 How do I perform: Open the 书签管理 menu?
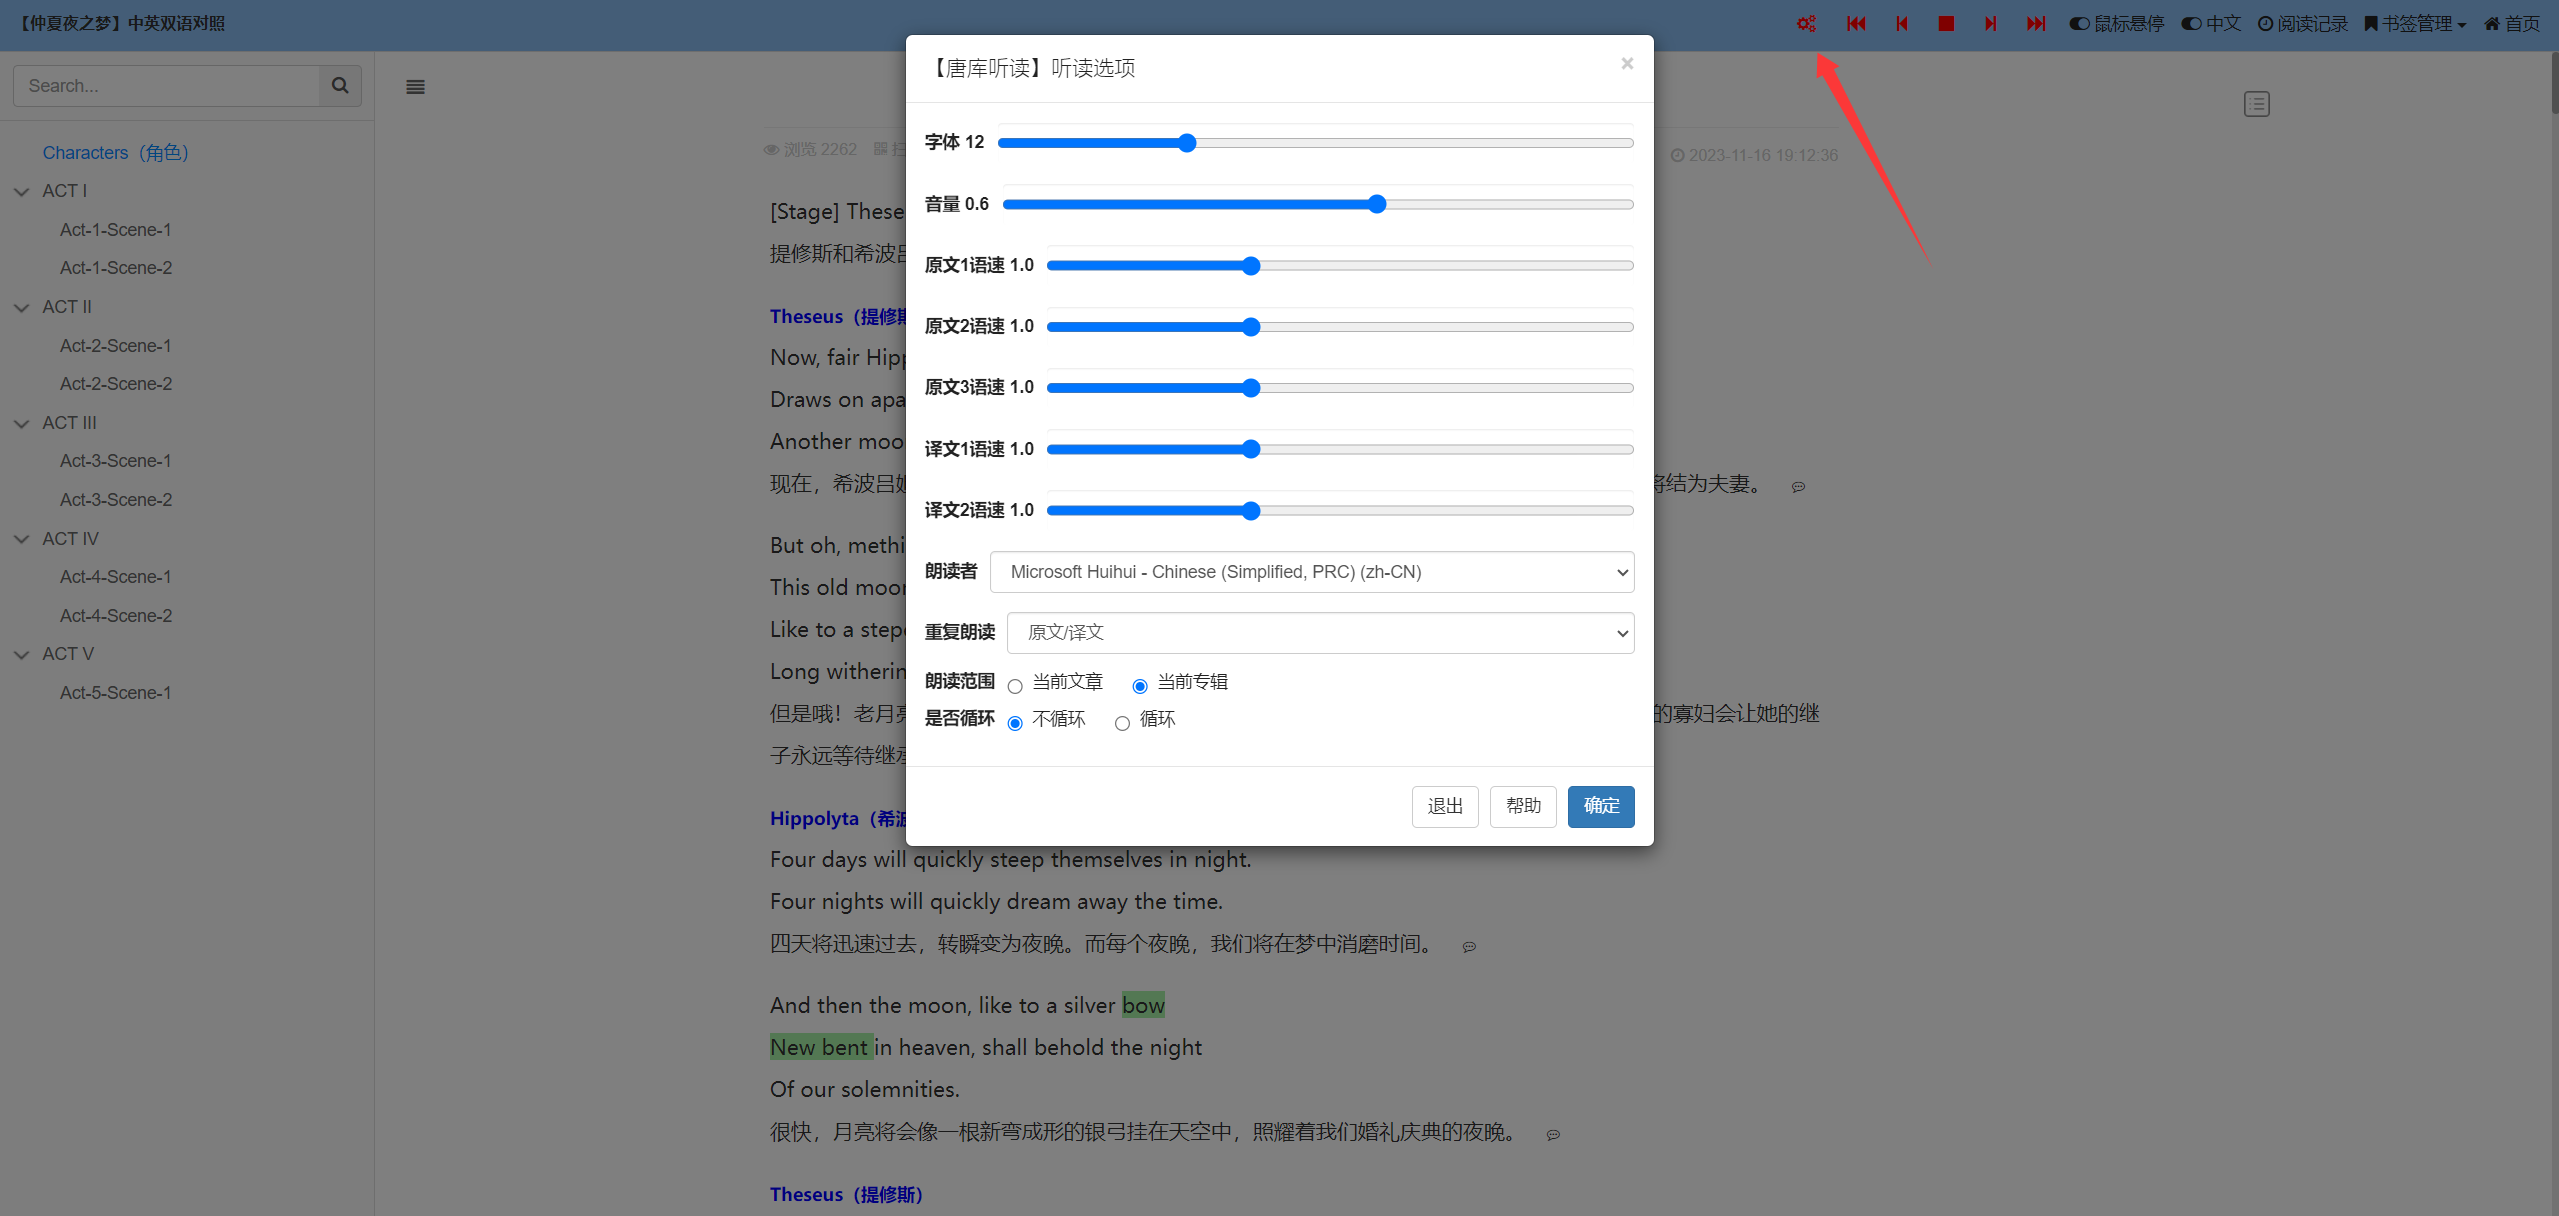point(2414,23)
